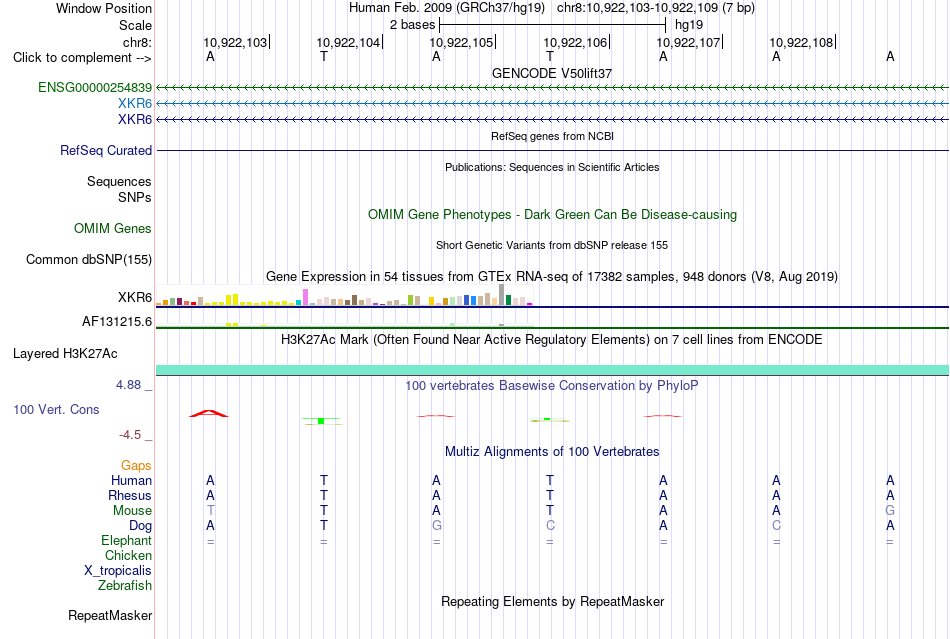Viewport: 950px width, 639px height.
Task: Click the Human Feb. 2009 (GRCh37/hg19) position header
Action: tap(447, 8)
